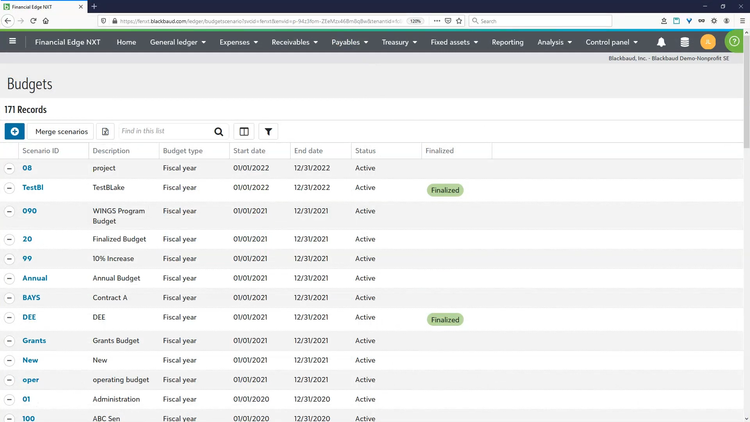Open the Receivables menu
750x422 pixels.
tap(294, 42)
